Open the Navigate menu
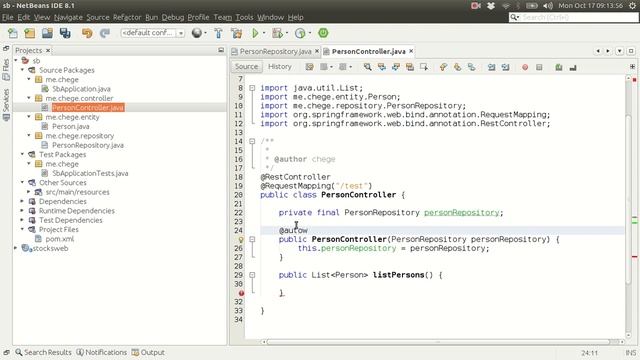 click(68, 17)
